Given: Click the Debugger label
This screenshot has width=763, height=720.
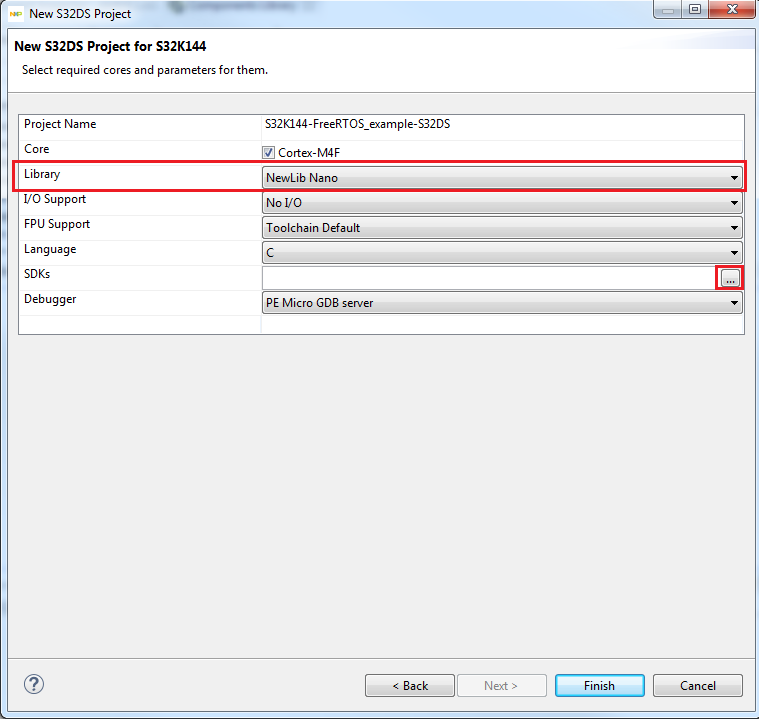Looking at the screenshot, I should pyautogui.click(x=50, y=299).
